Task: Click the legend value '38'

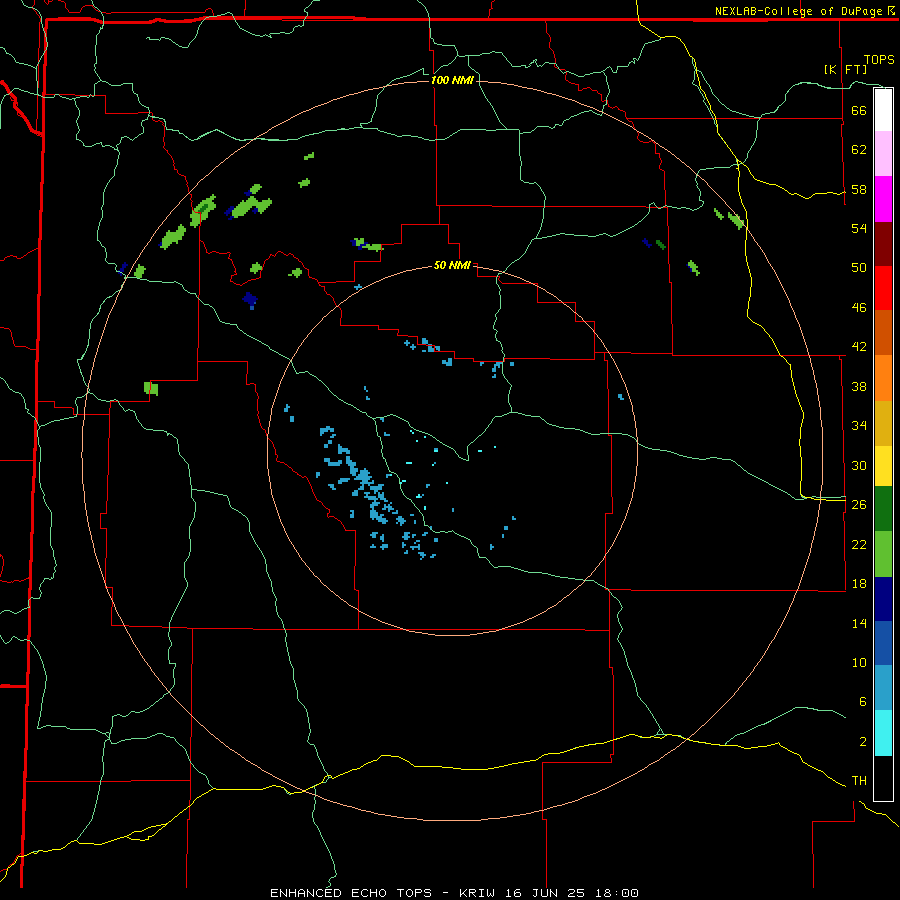Action: [859, 386]
